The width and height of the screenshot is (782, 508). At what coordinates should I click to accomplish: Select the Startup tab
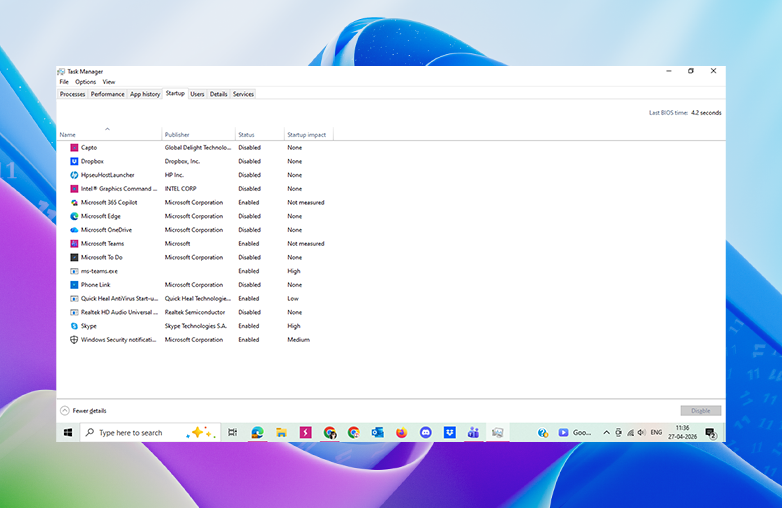[x=175, y=93]
